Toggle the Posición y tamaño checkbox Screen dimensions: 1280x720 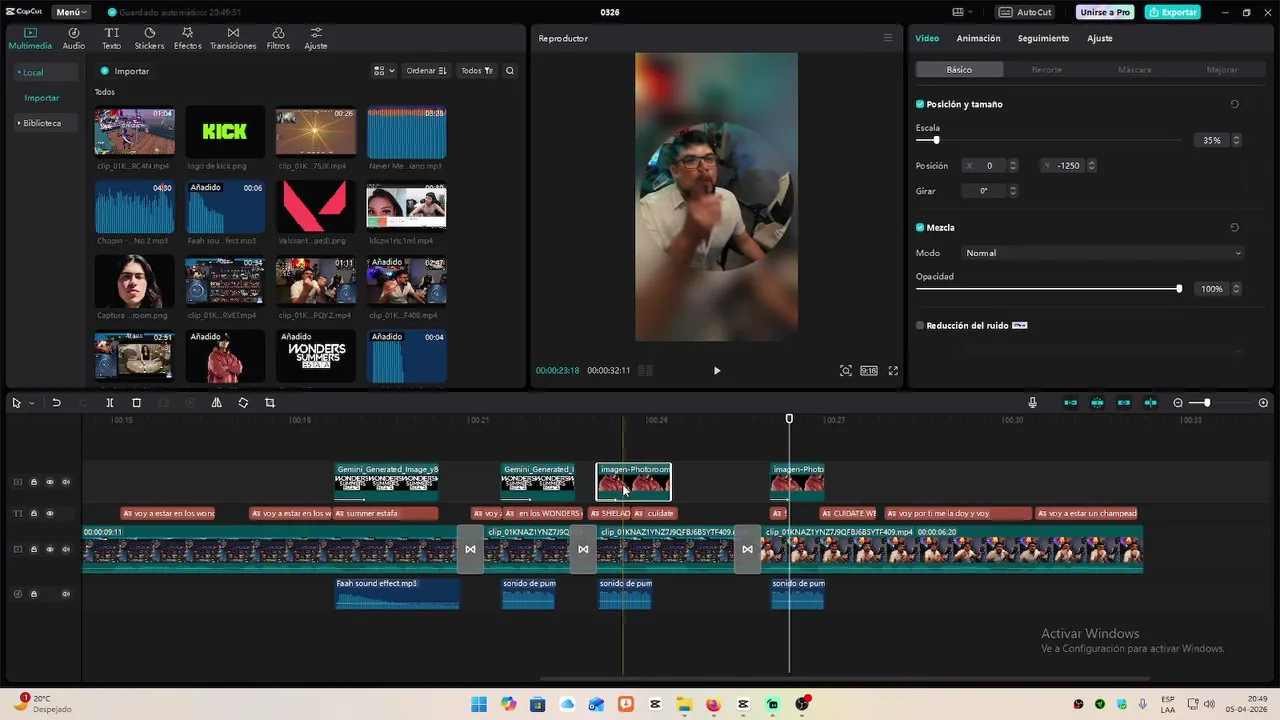tap(920, 104)
